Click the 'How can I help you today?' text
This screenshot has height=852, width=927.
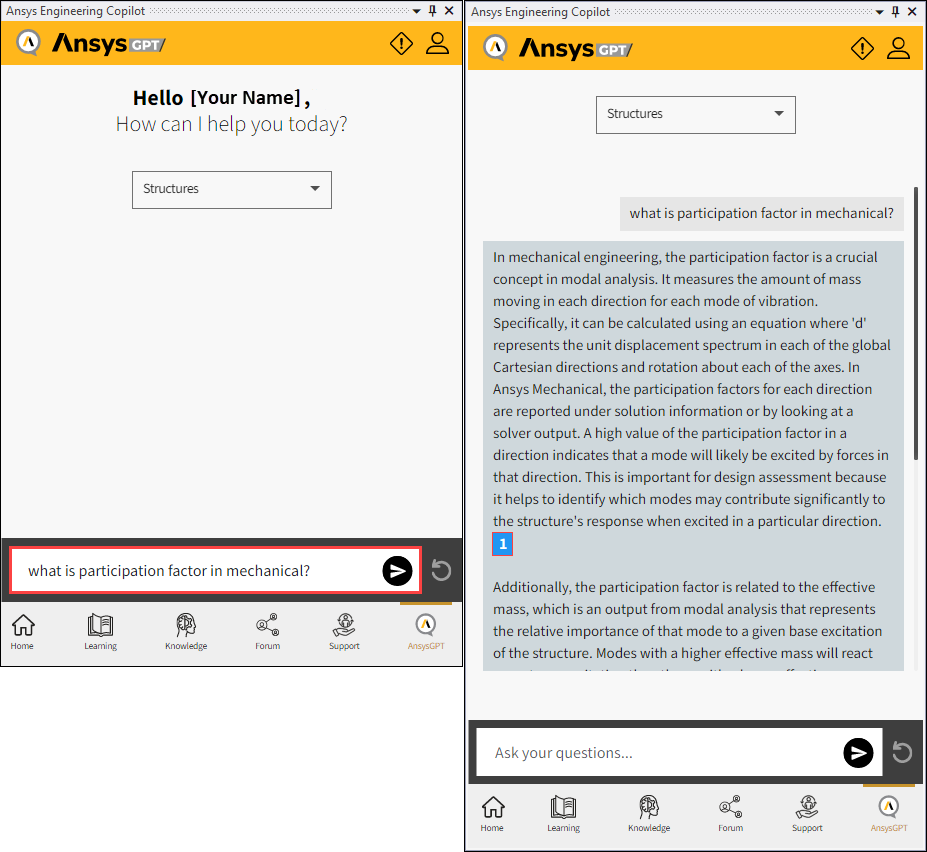click(231, 124)
